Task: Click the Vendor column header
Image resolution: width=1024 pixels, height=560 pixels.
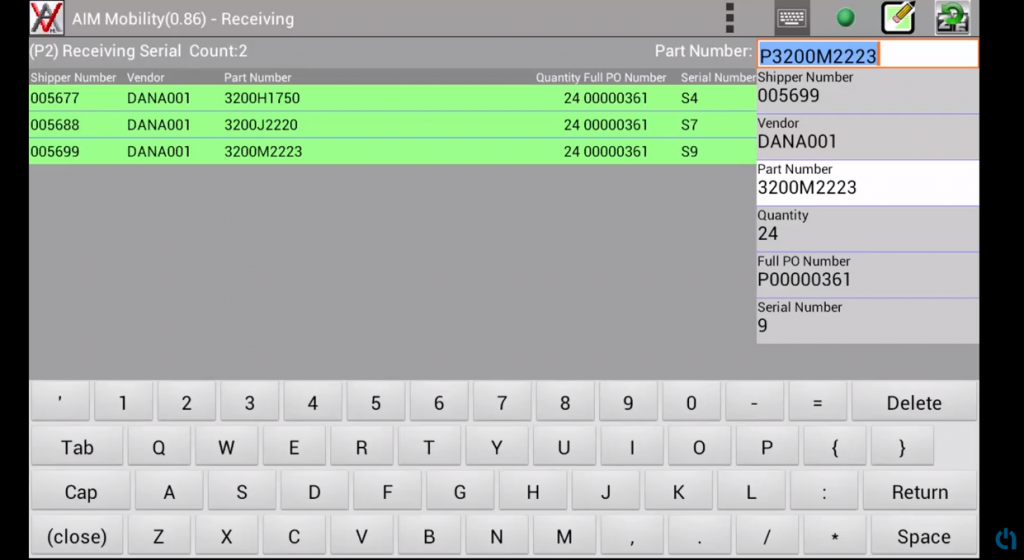Action: pyautogui.click(x=146, y=77)
